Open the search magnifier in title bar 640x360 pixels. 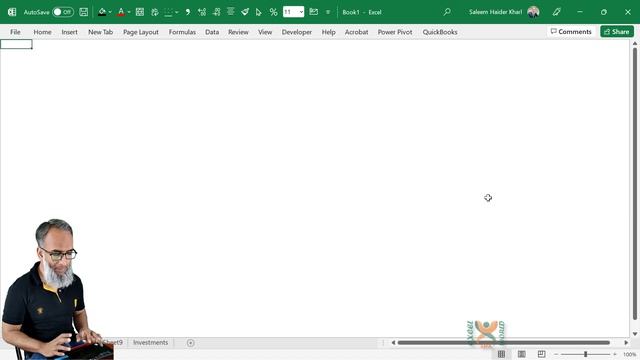447,12
